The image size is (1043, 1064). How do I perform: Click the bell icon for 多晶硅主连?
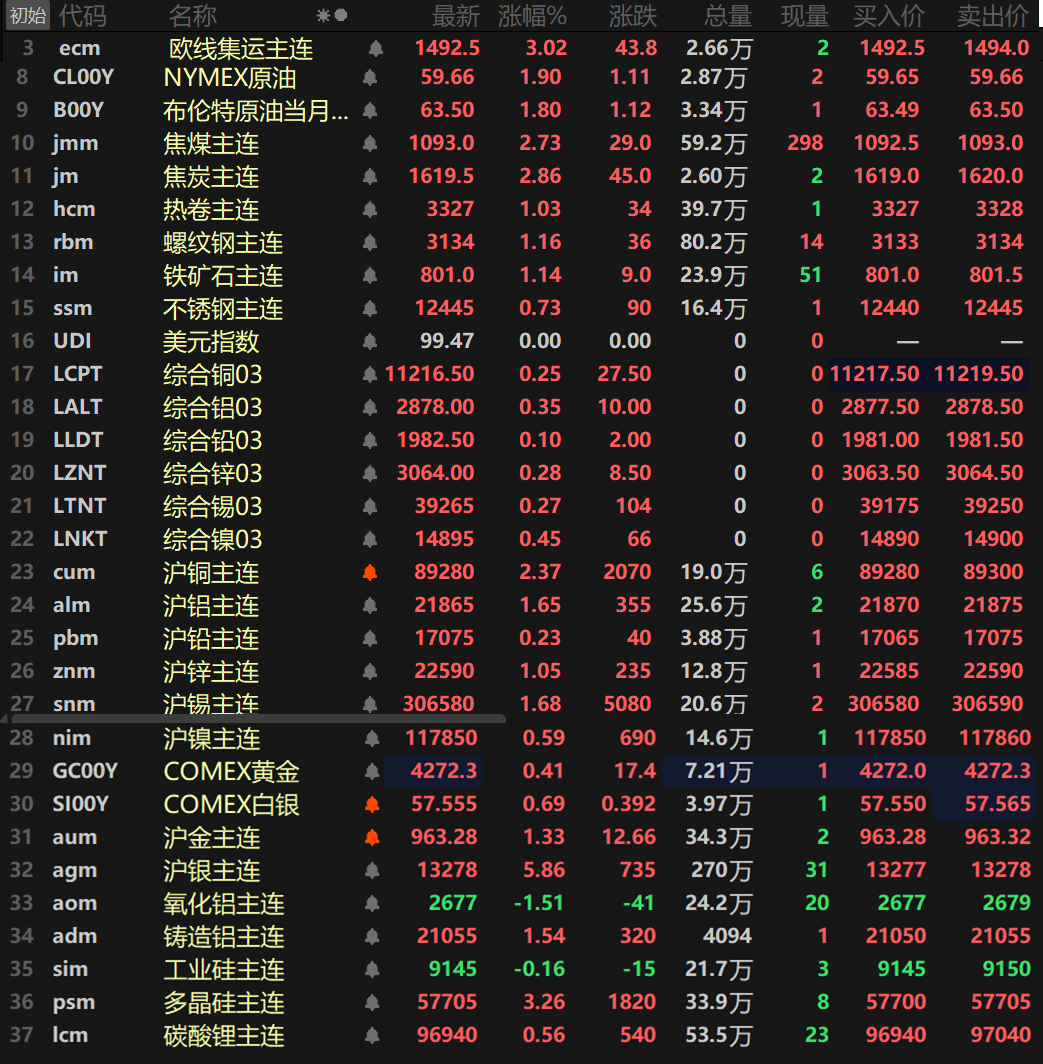coord(371,1002)
